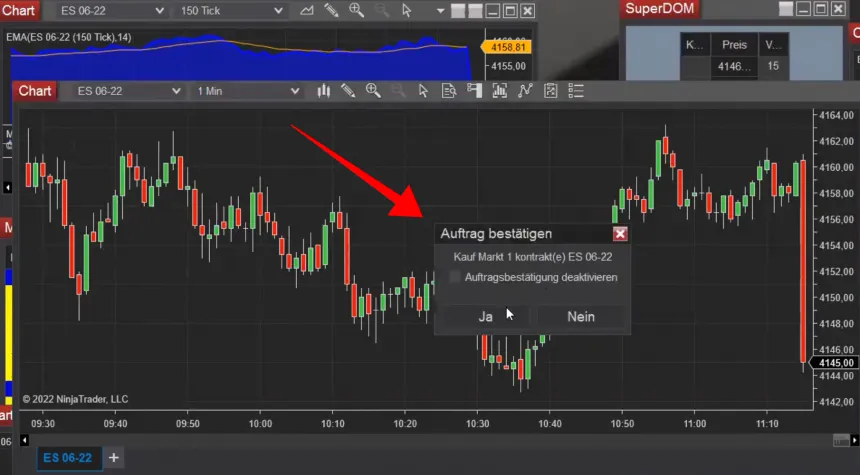Image resolution: width=860 pixels, height=475 pixels.
Task: Open drawing tools pencil in 150 Tick chart
Action: coord(331,10)
